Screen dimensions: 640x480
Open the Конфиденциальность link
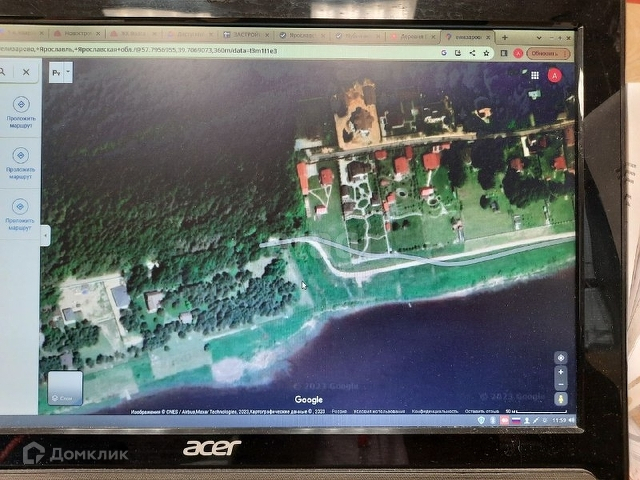click(434, 411)
